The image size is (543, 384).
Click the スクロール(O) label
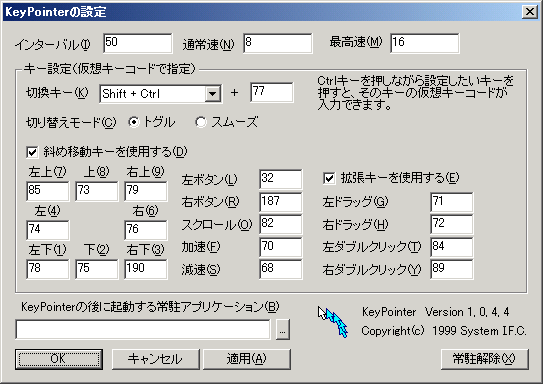point(217,225)
